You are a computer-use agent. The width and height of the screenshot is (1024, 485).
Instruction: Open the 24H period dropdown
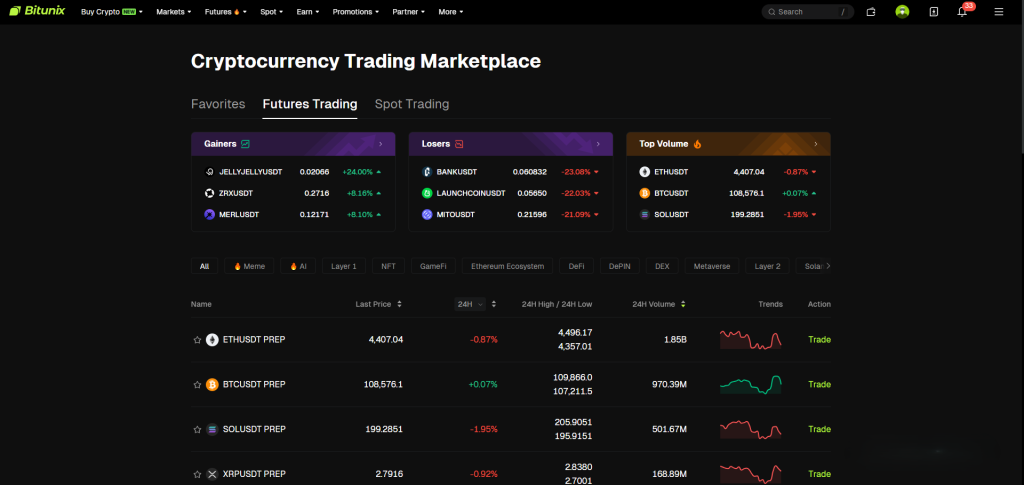[x=468, y=304]
